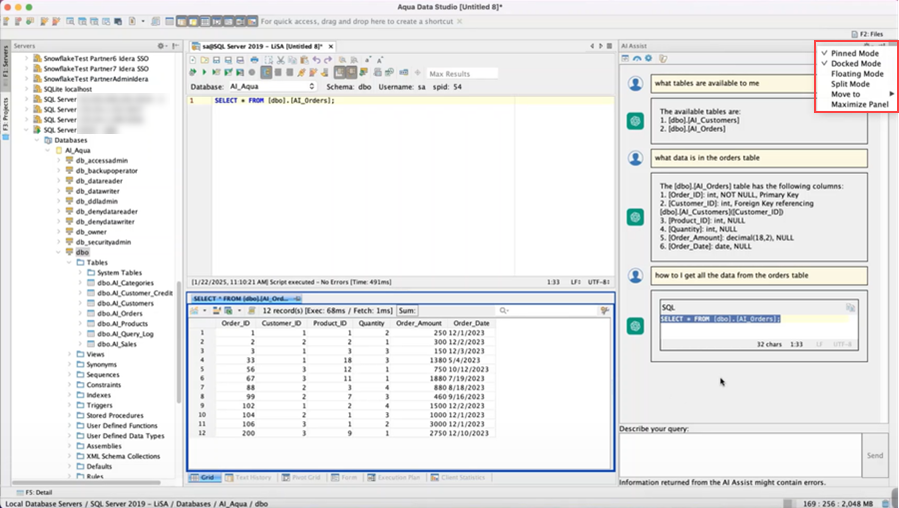The height and width of the screenshot is (508, 899).
Task: Click the Print icon in editor toolbar
Action: 254,60
